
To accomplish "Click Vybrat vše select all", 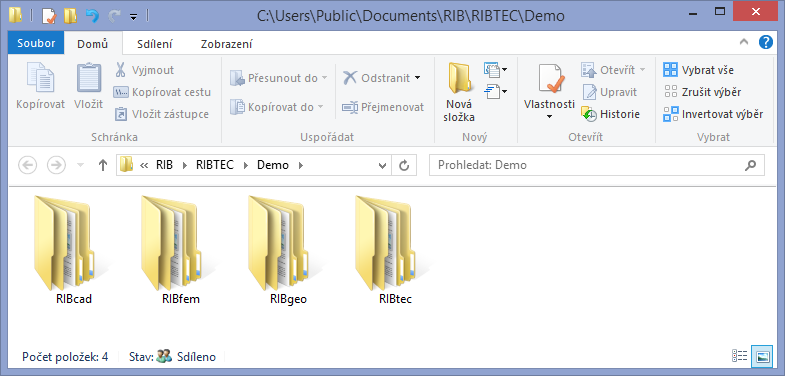I will pyautogui.click(x=698, y=70).
